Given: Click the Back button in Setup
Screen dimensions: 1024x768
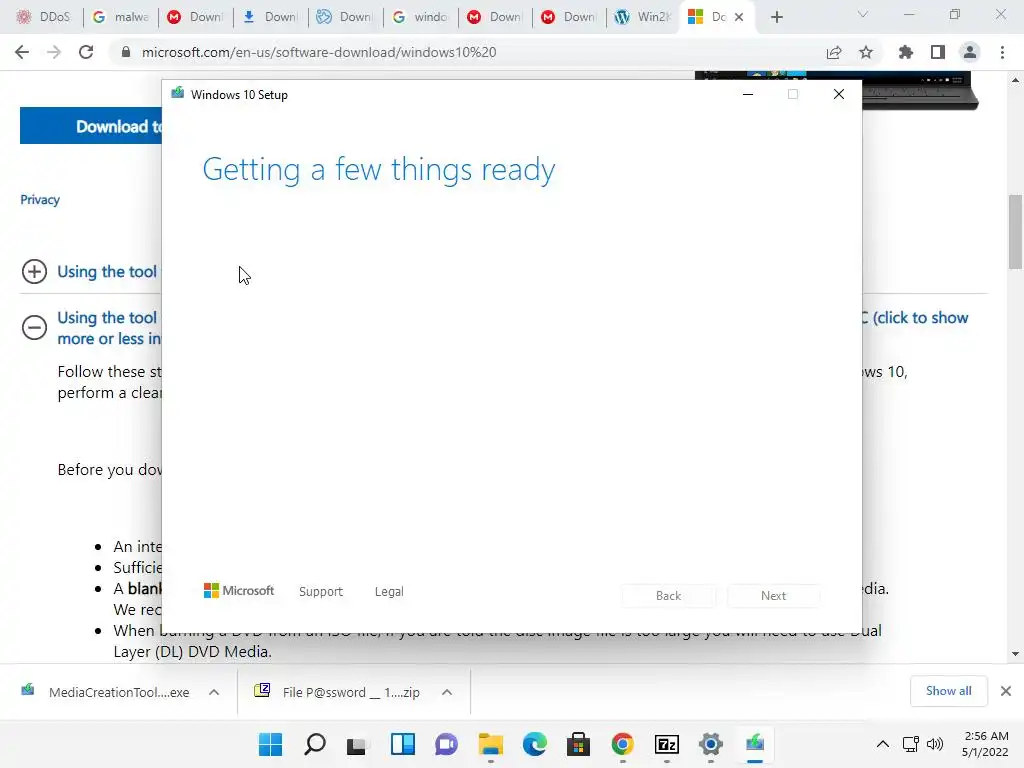Looking at the screenshot, I should coord(668,596).
